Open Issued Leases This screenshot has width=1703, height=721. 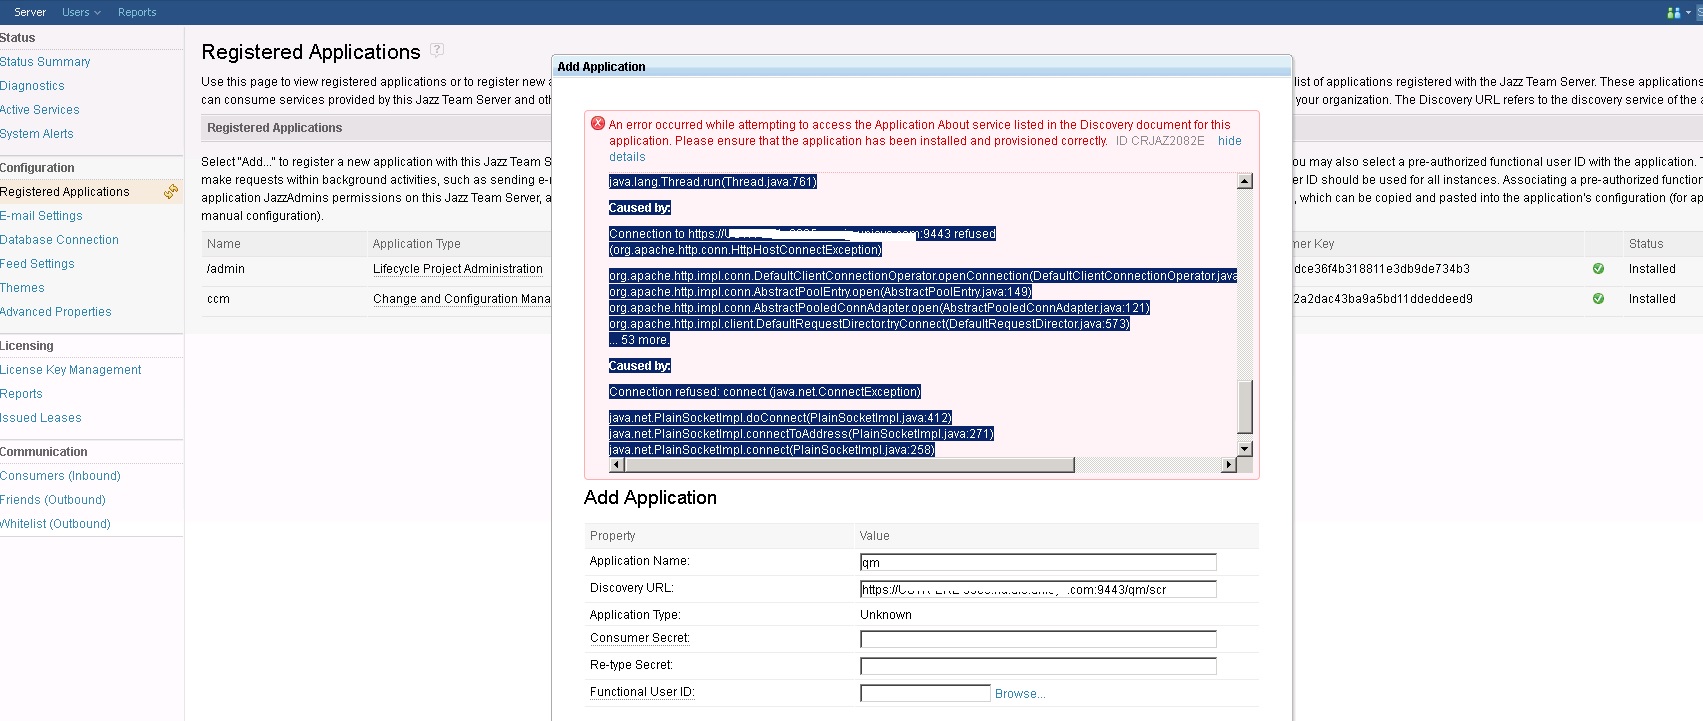[41, 418]
